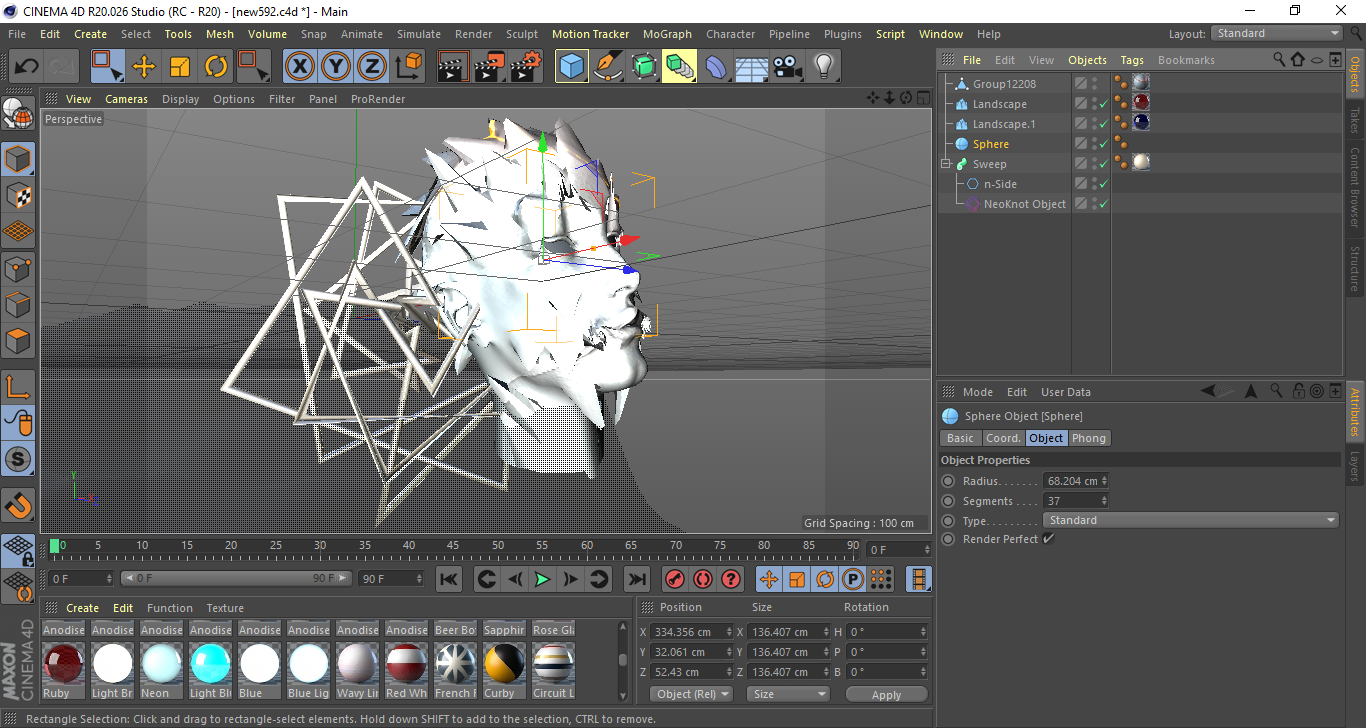This screenshot has height=728, width=1366.
Task: Open the Size mode dropdown
Action: click(789, 694)
